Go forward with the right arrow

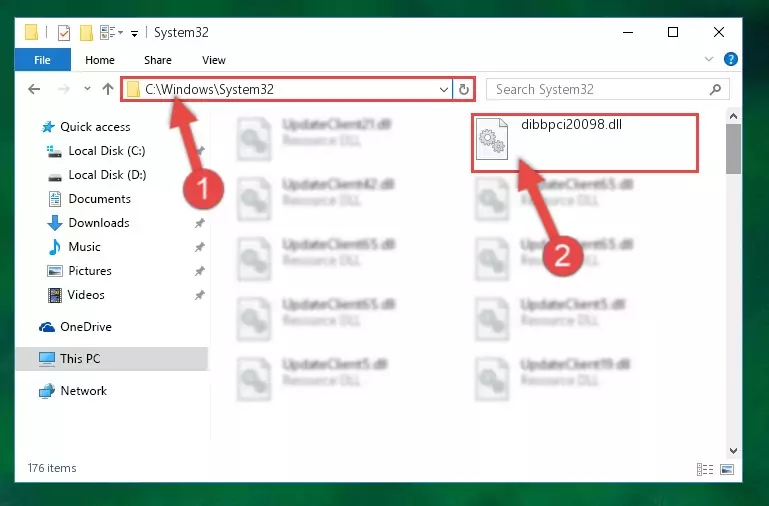[x=64, y=89]
